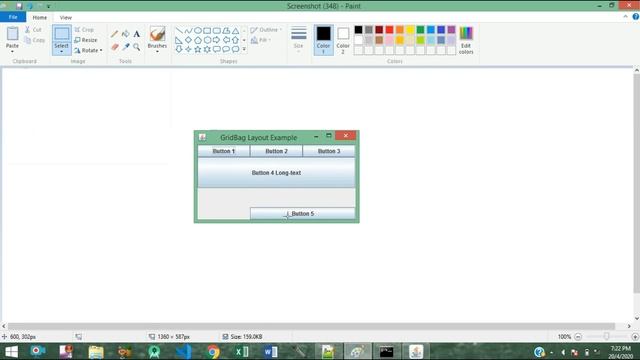Image resolution: width=640 pixels, height=360 pixels.
Task: Select the Text tool
Action: [x=136, y=34]
